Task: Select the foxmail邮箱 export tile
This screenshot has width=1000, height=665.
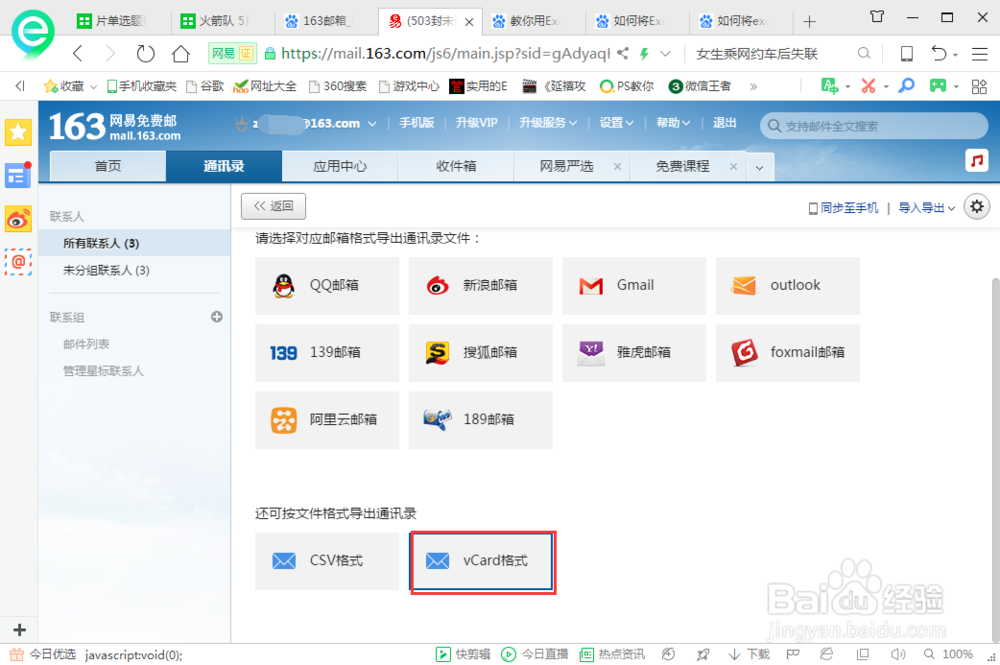Action: point(788,353)
